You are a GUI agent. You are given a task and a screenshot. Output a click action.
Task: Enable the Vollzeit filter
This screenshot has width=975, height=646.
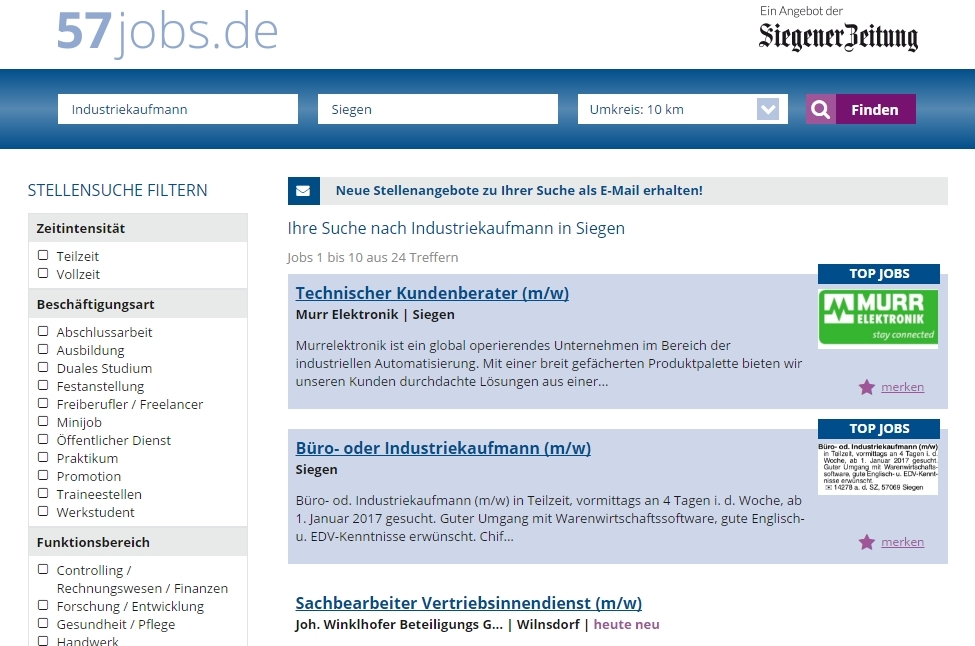[43, 273]
